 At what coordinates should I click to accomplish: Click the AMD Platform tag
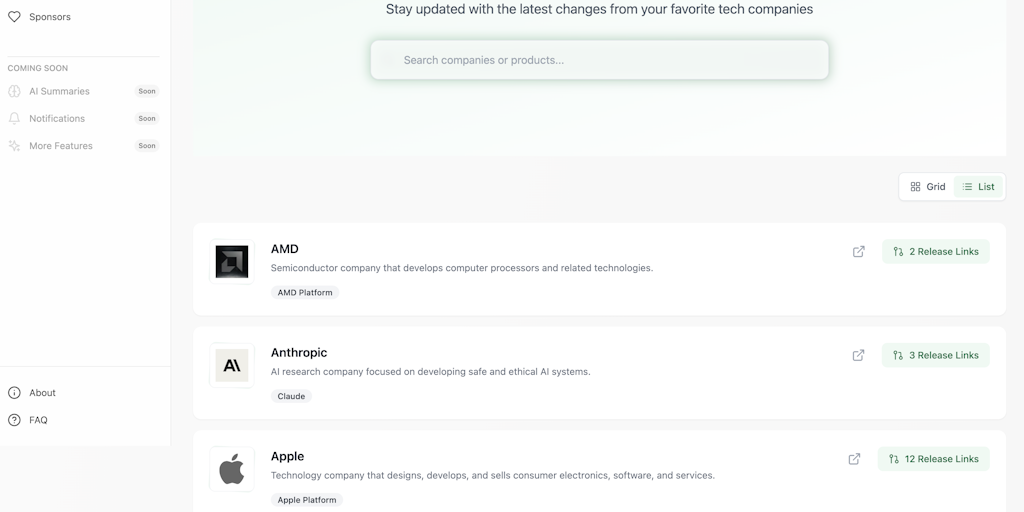[305, 293]
